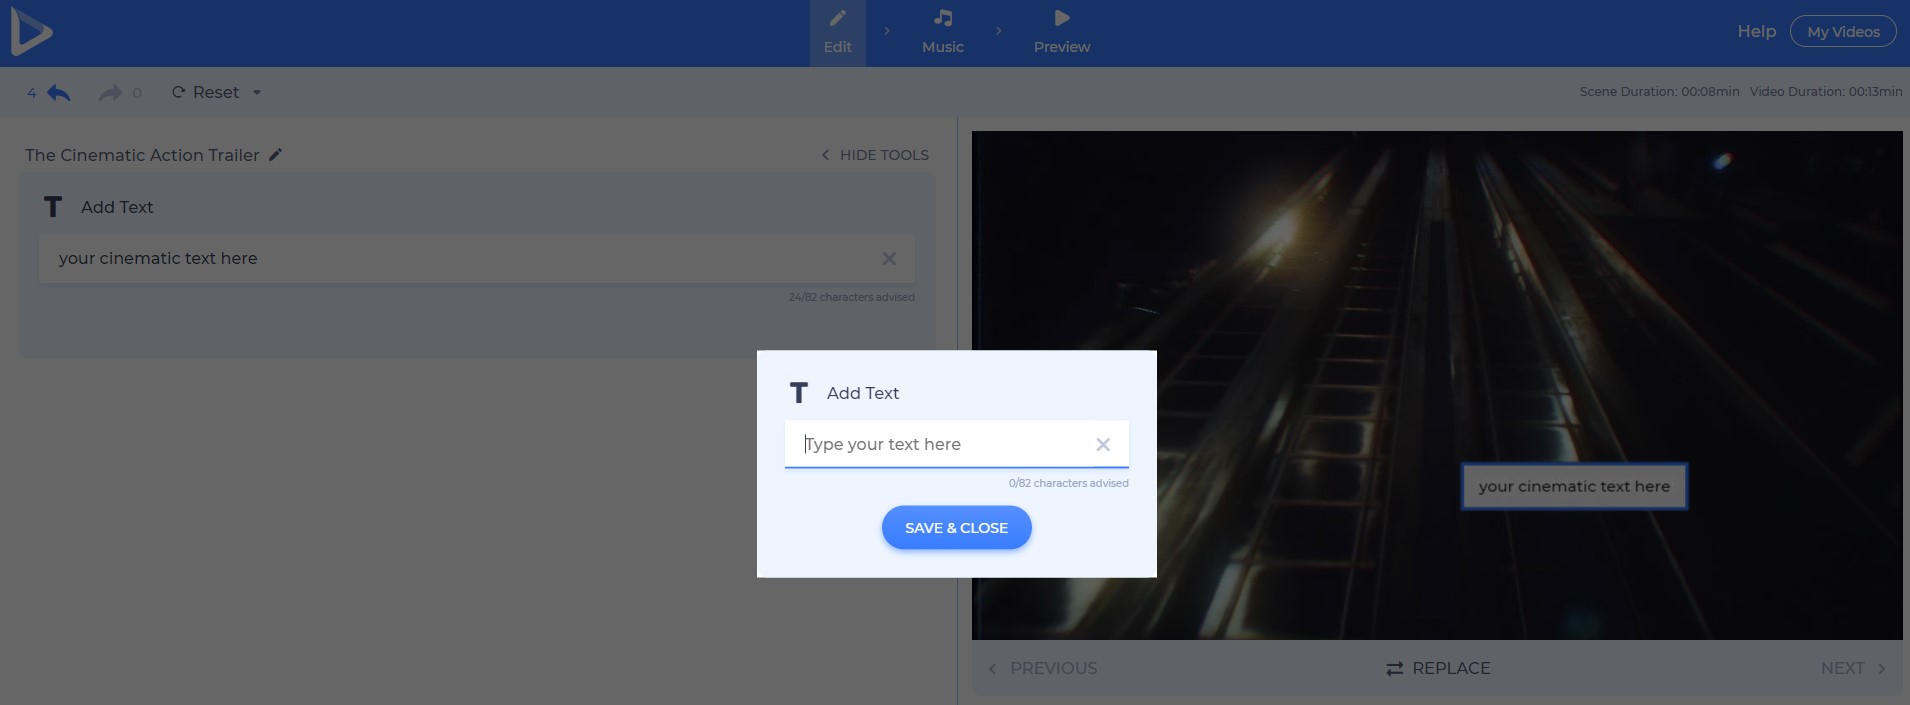Click the play triangle Preview icon
This screenshot has width=1910, height=705.
(x=1062, y=18)
